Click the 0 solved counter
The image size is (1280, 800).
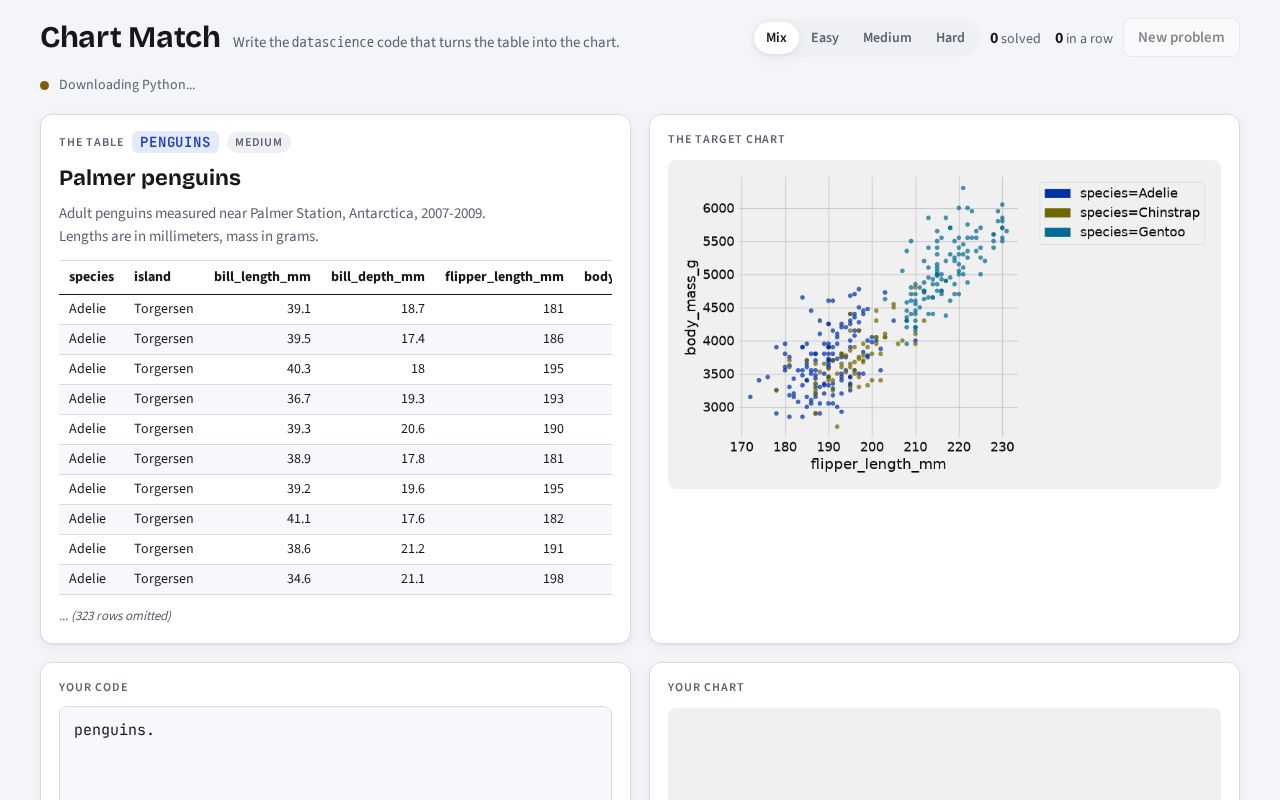(1015, 38)
